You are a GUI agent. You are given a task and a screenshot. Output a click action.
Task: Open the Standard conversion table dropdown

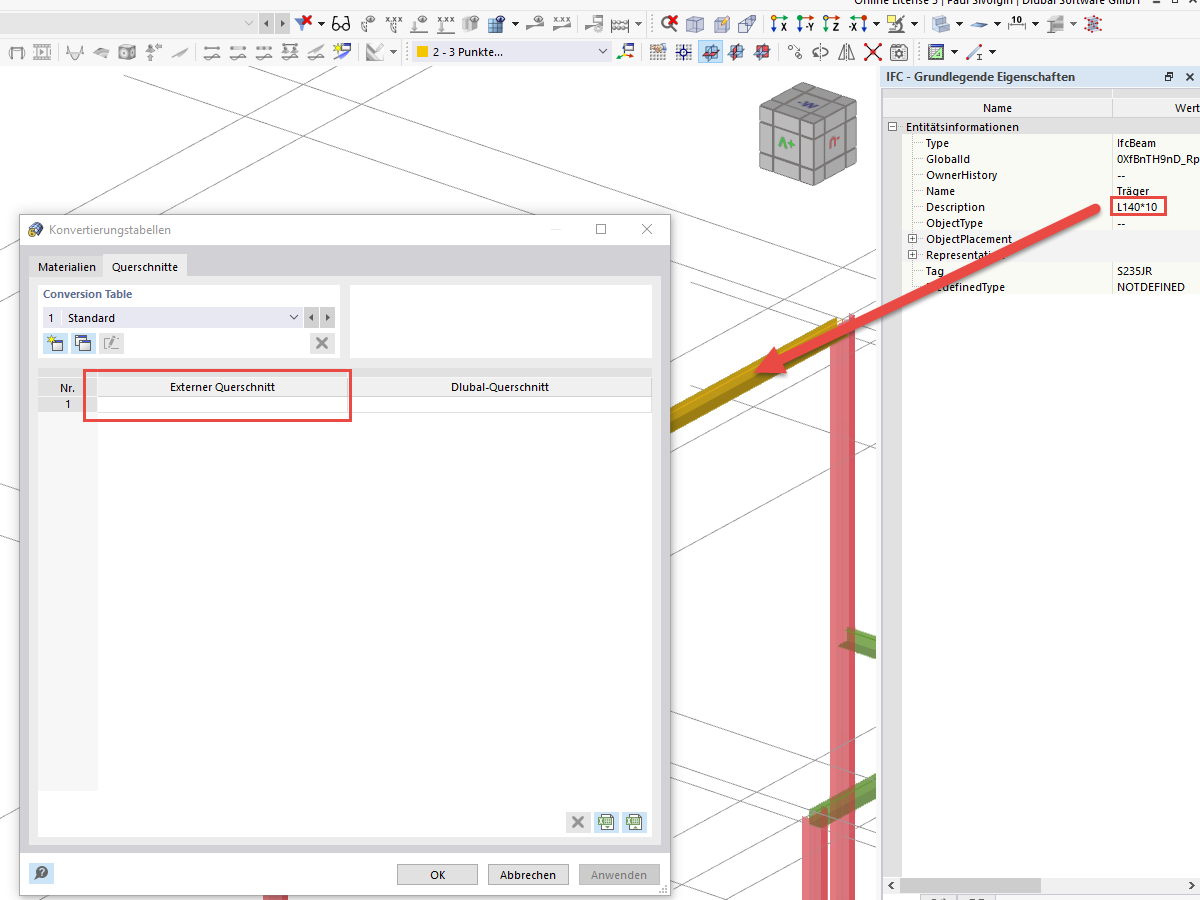[x=294, y=317]
